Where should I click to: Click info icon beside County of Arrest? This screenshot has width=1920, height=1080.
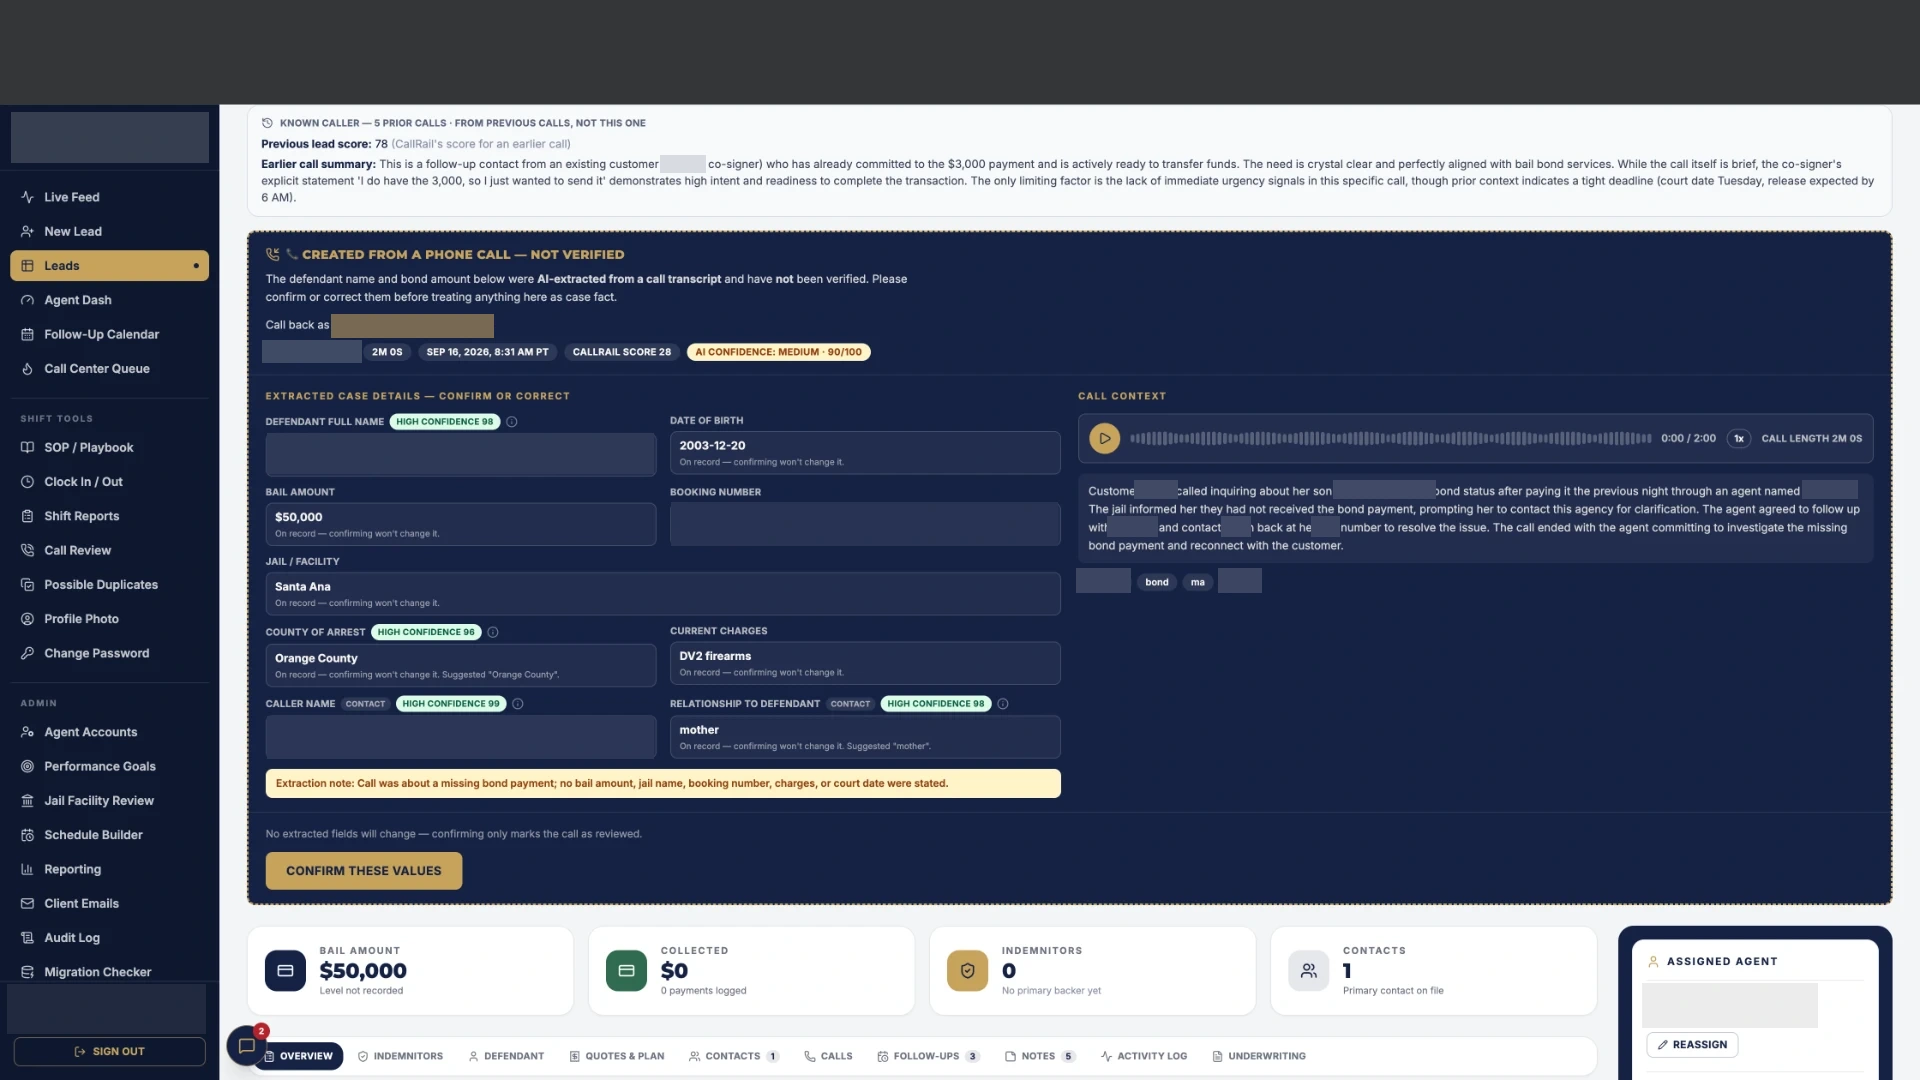point(493,632)
